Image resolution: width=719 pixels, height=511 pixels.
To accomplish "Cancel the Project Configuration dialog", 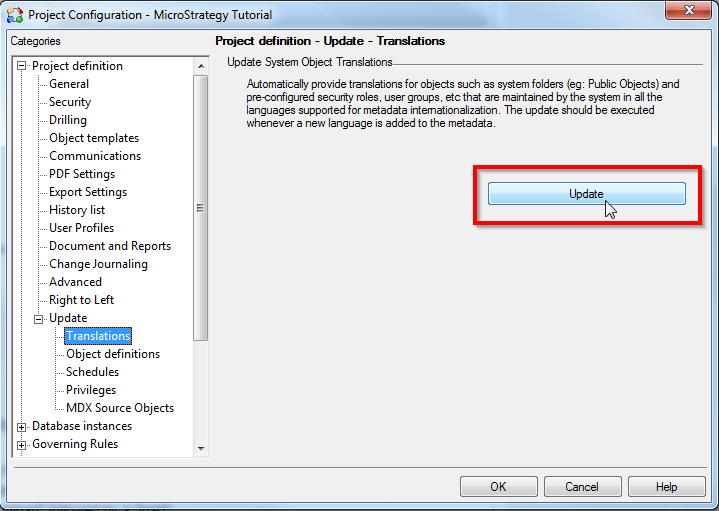I will point(582,486).
